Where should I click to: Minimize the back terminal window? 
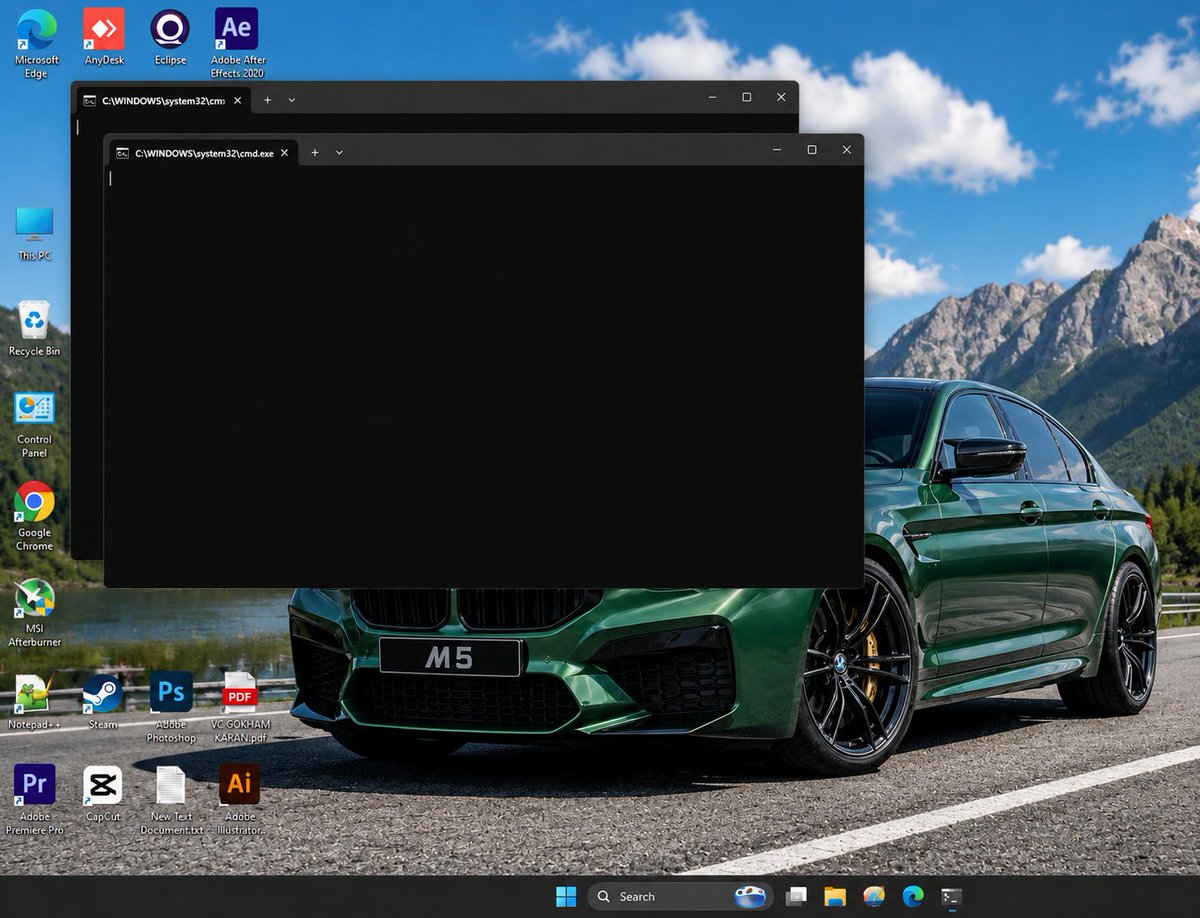coord(712,97)
